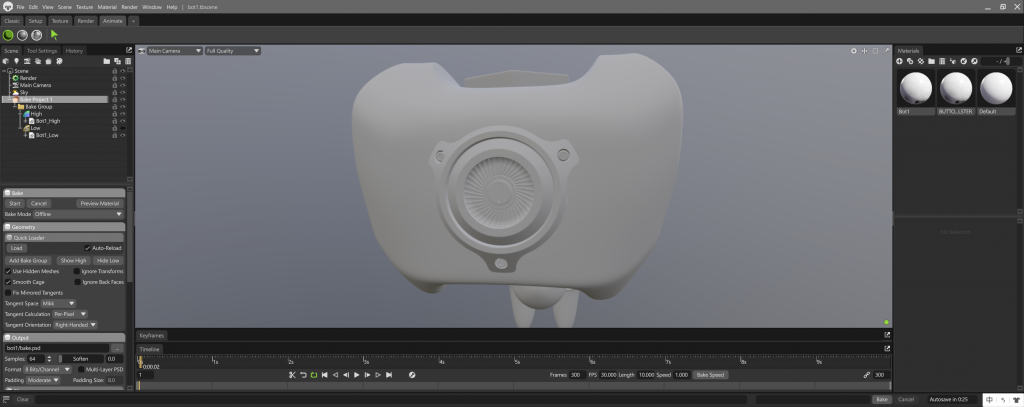Viewport: 1024px width, 407px height.
Task: Switch to the Tool Settings tab
Action: 42,50
